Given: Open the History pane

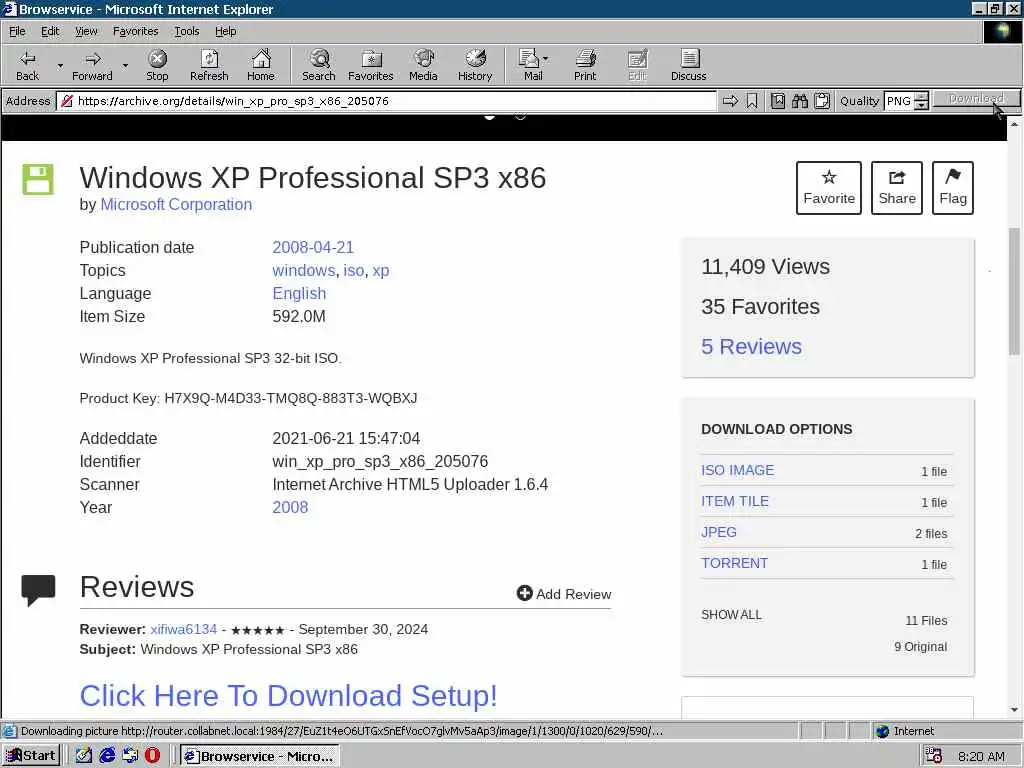Looking at the screenshot, I should [475, 65].
